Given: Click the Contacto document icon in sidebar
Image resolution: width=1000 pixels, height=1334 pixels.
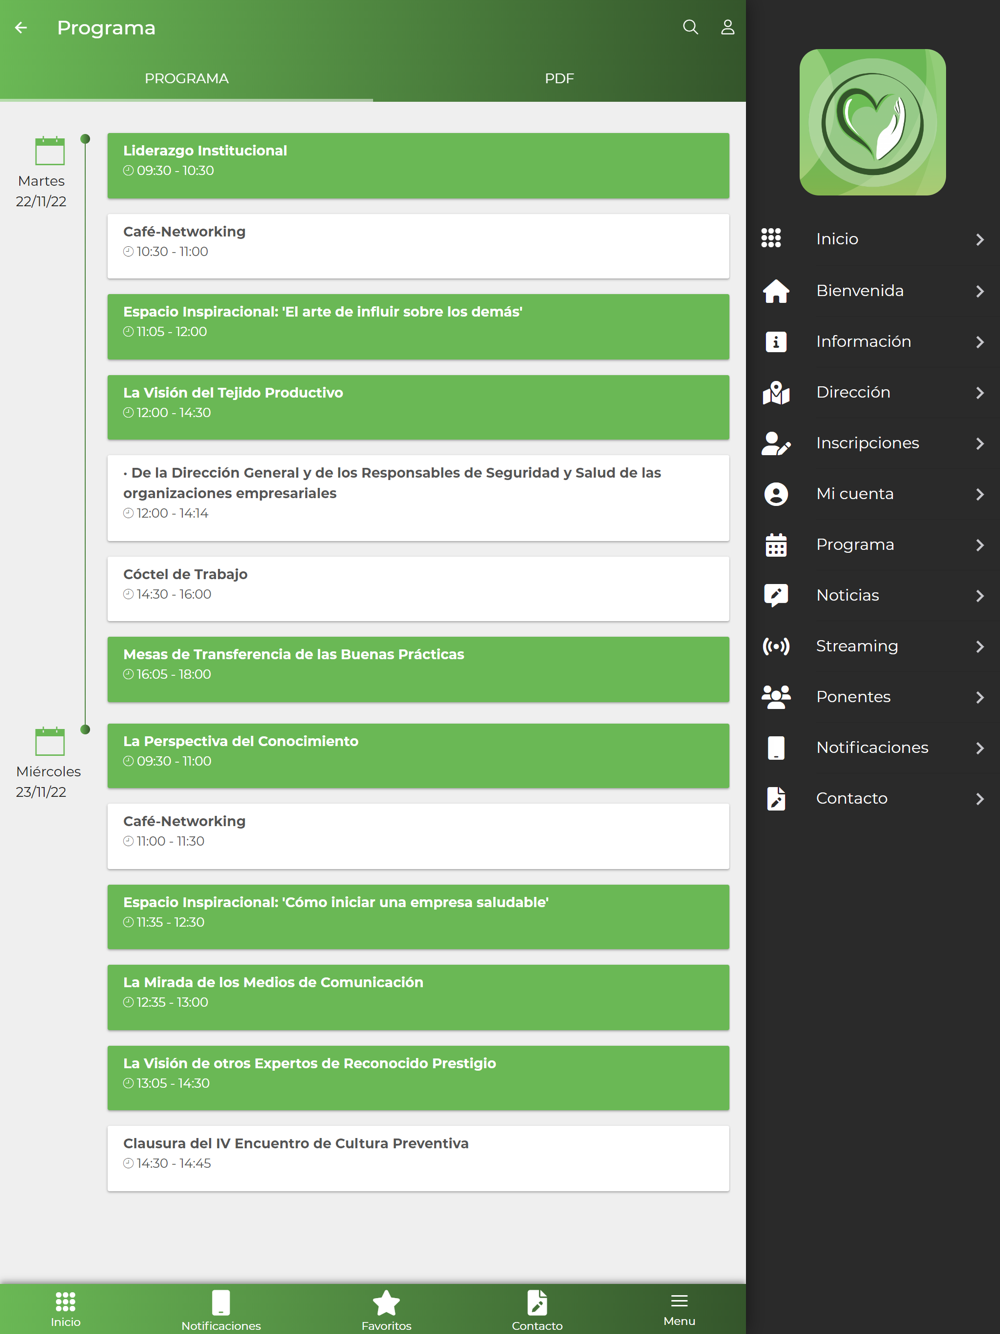Looking at the screenshot, I should 776,798.
